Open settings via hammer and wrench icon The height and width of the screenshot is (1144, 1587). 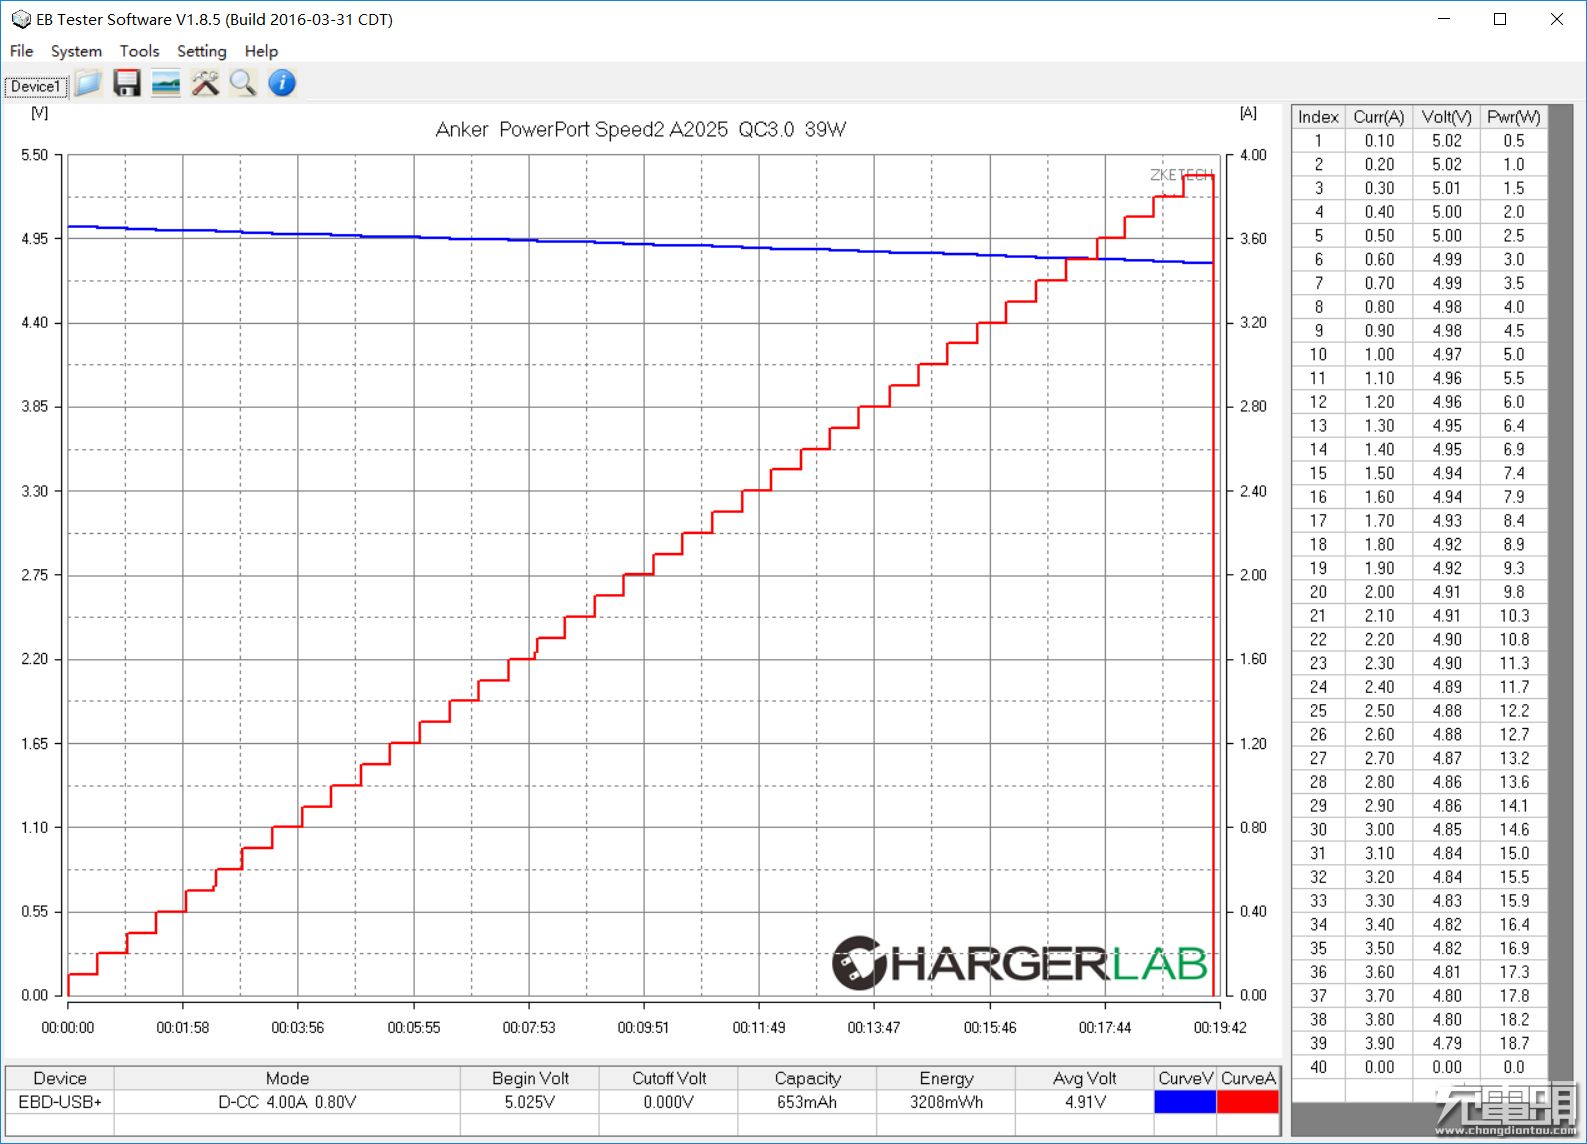(x=205, y=83)
